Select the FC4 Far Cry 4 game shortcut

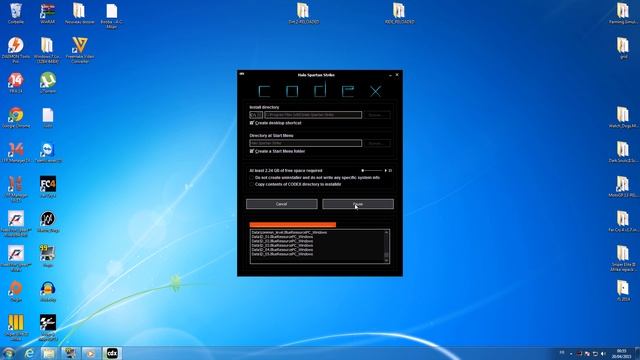coord(48,187)
